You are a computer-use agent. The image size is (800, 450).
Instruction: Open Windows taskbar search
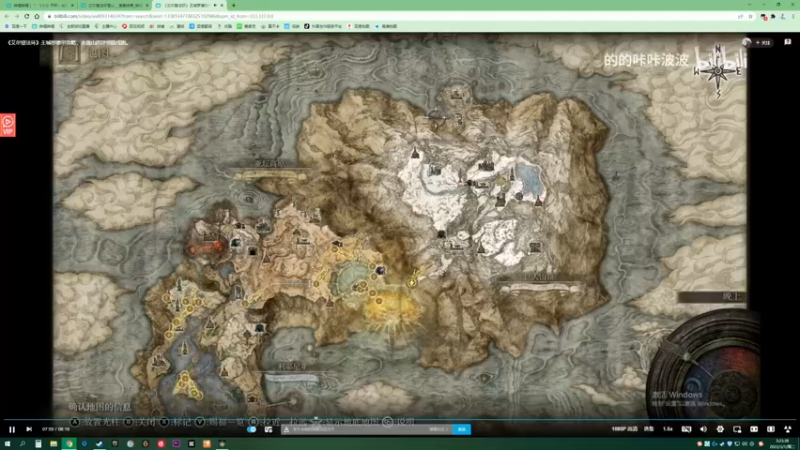click(22, 444)
